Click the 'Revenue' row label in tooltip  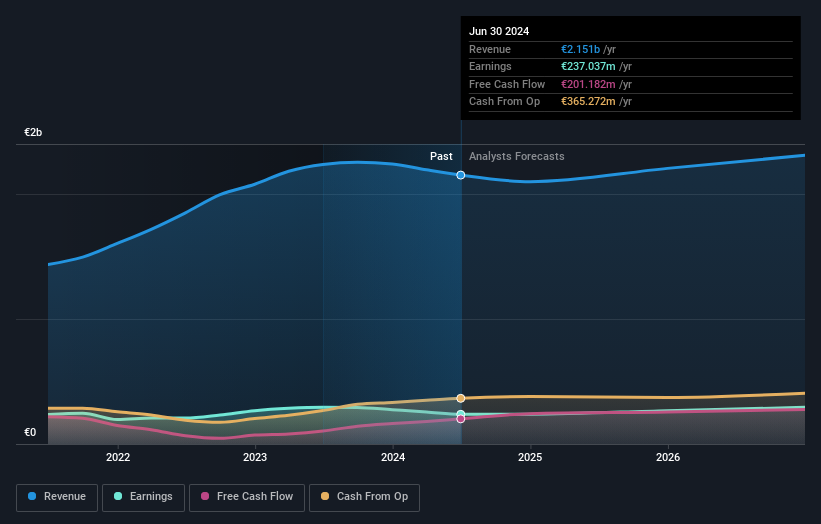490,49
